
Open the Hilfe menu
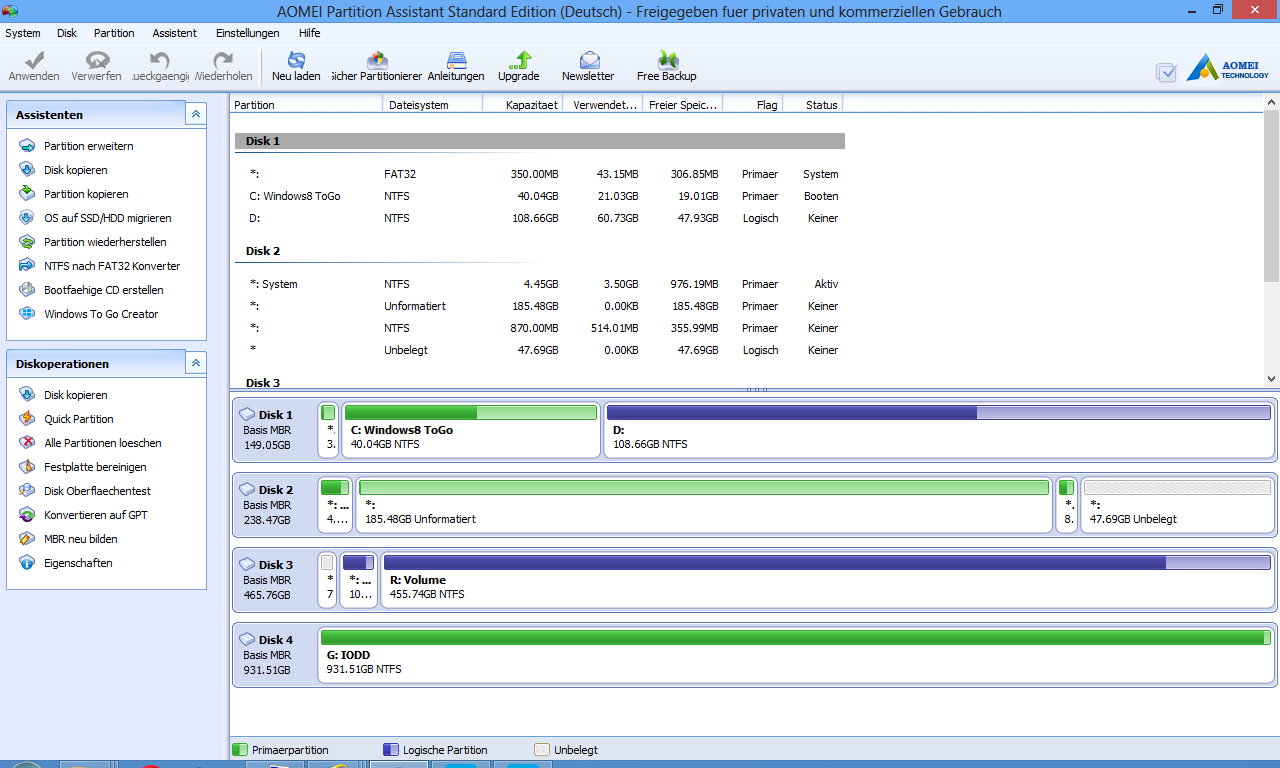[310, 33]
